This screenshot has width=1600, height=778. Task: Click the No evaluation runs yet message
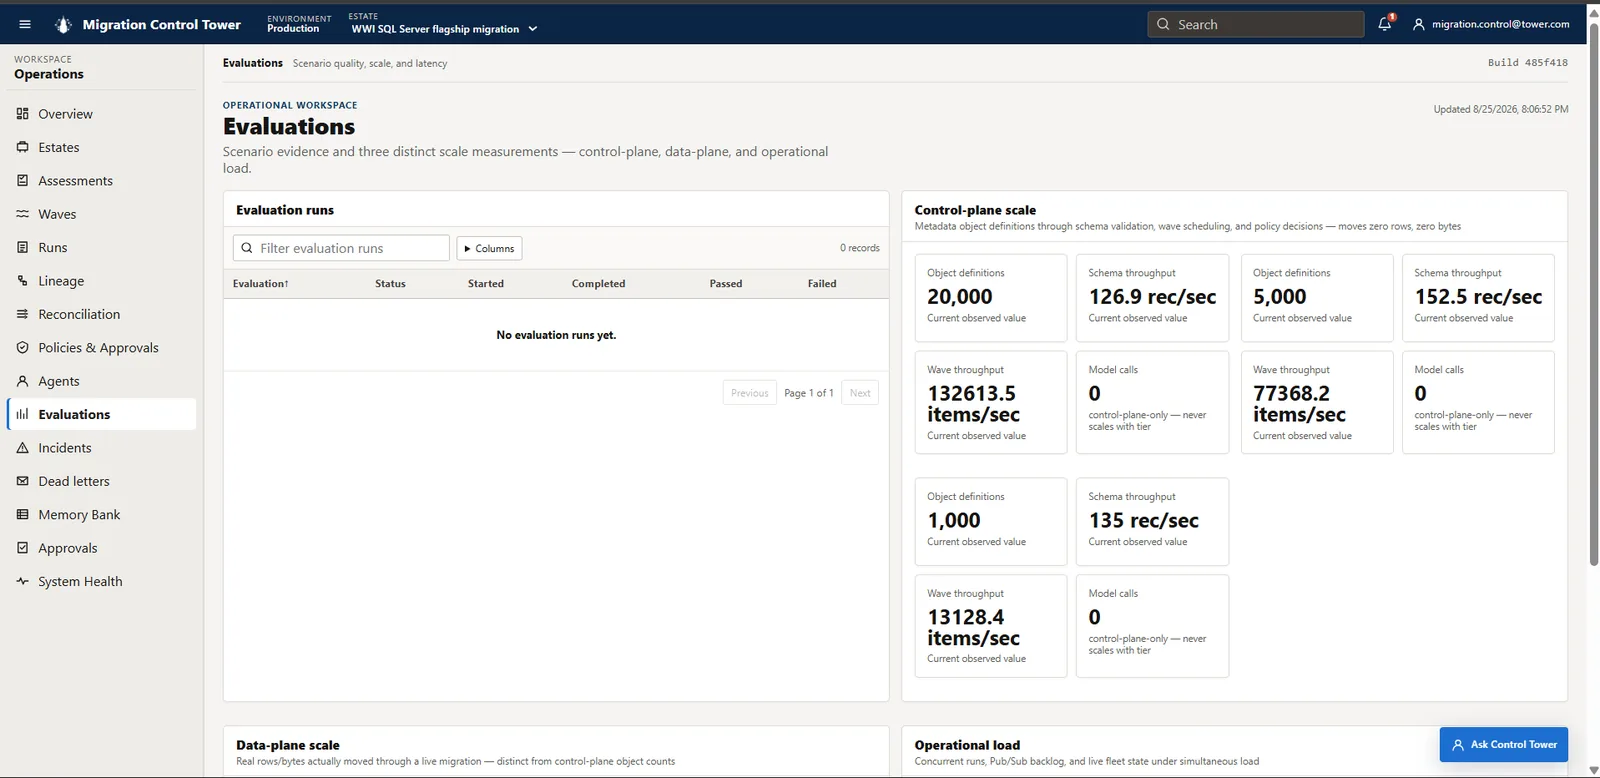click(556, 335)
